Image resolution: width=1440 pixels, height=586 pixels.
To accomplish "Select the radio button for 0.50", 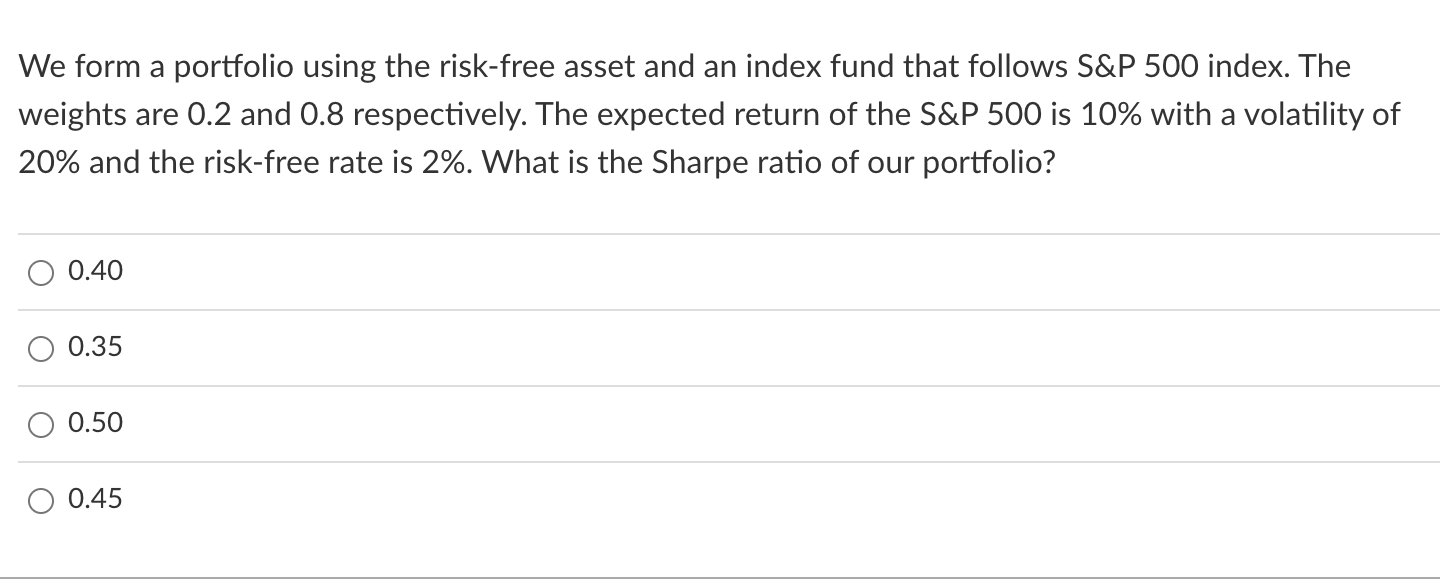I will click(x=40, y=423).
